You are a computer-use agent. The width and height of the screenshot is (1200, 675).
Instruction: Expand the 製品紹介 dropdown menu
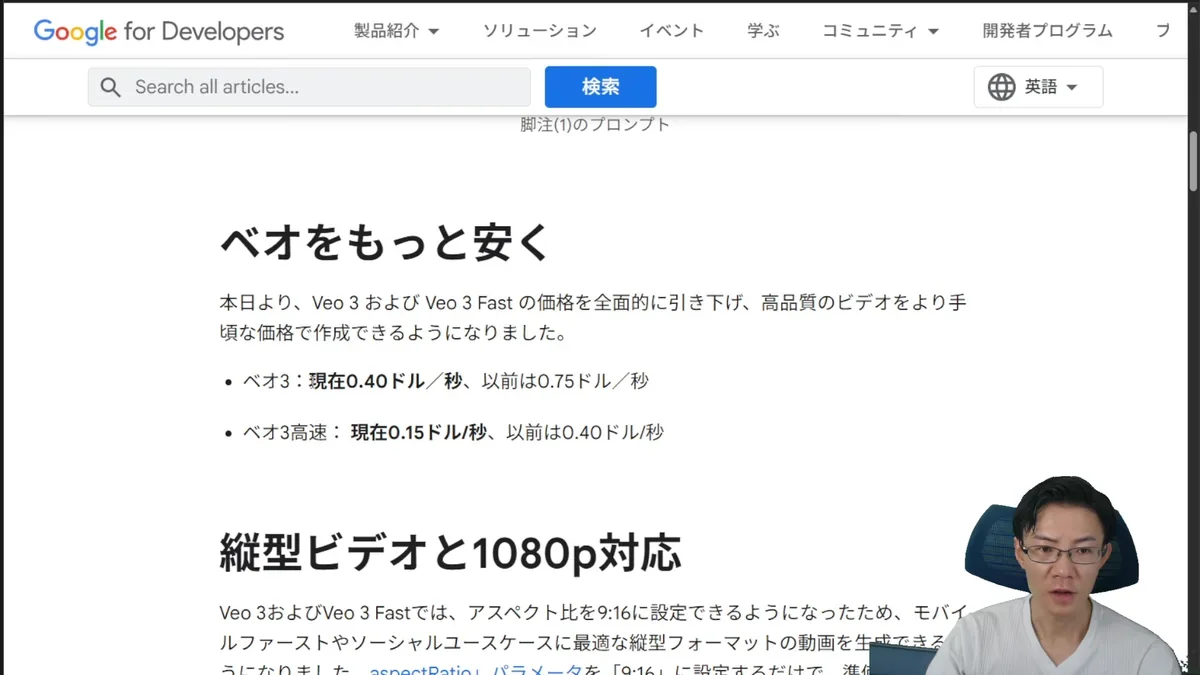(396, 31)
